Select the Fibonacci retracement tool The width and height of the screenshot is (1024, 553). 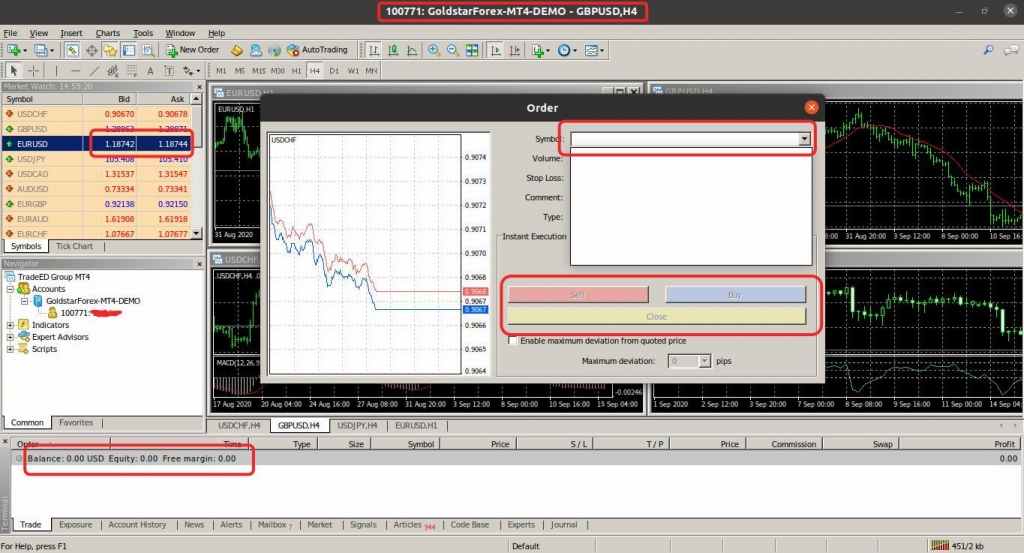point(132,71)
